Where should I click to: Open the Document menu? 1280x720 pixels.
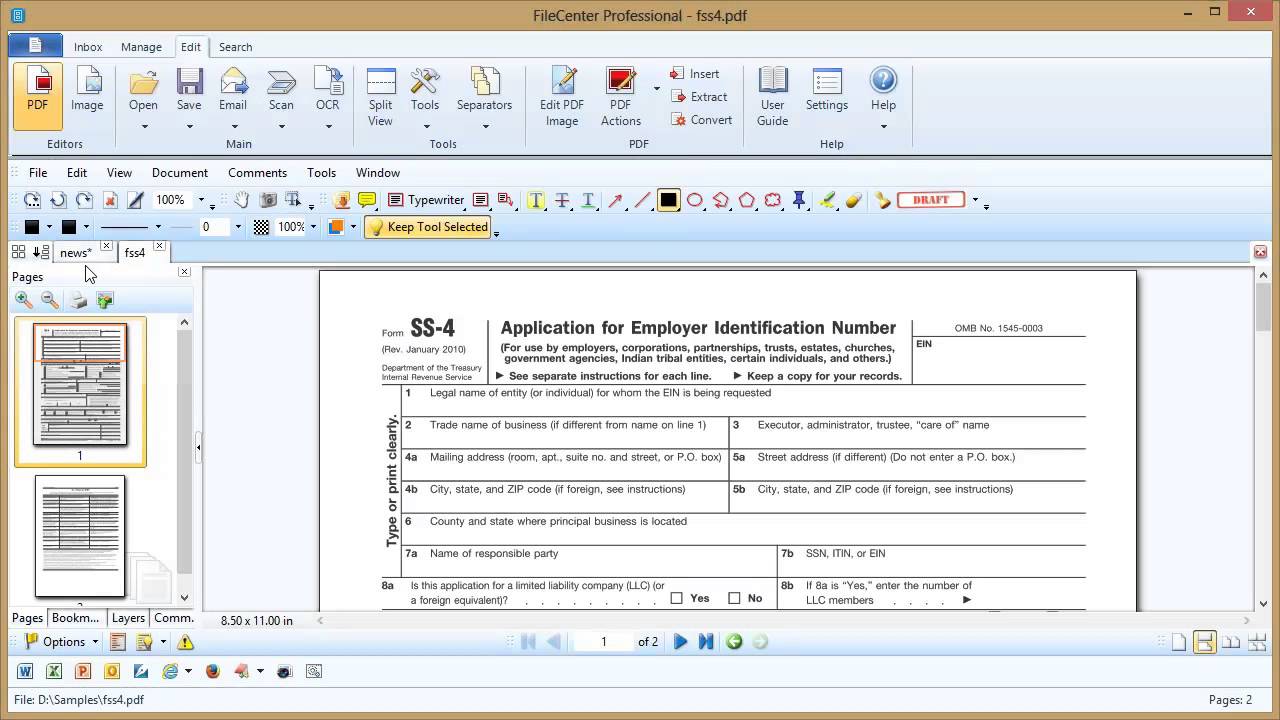[180, 173]
